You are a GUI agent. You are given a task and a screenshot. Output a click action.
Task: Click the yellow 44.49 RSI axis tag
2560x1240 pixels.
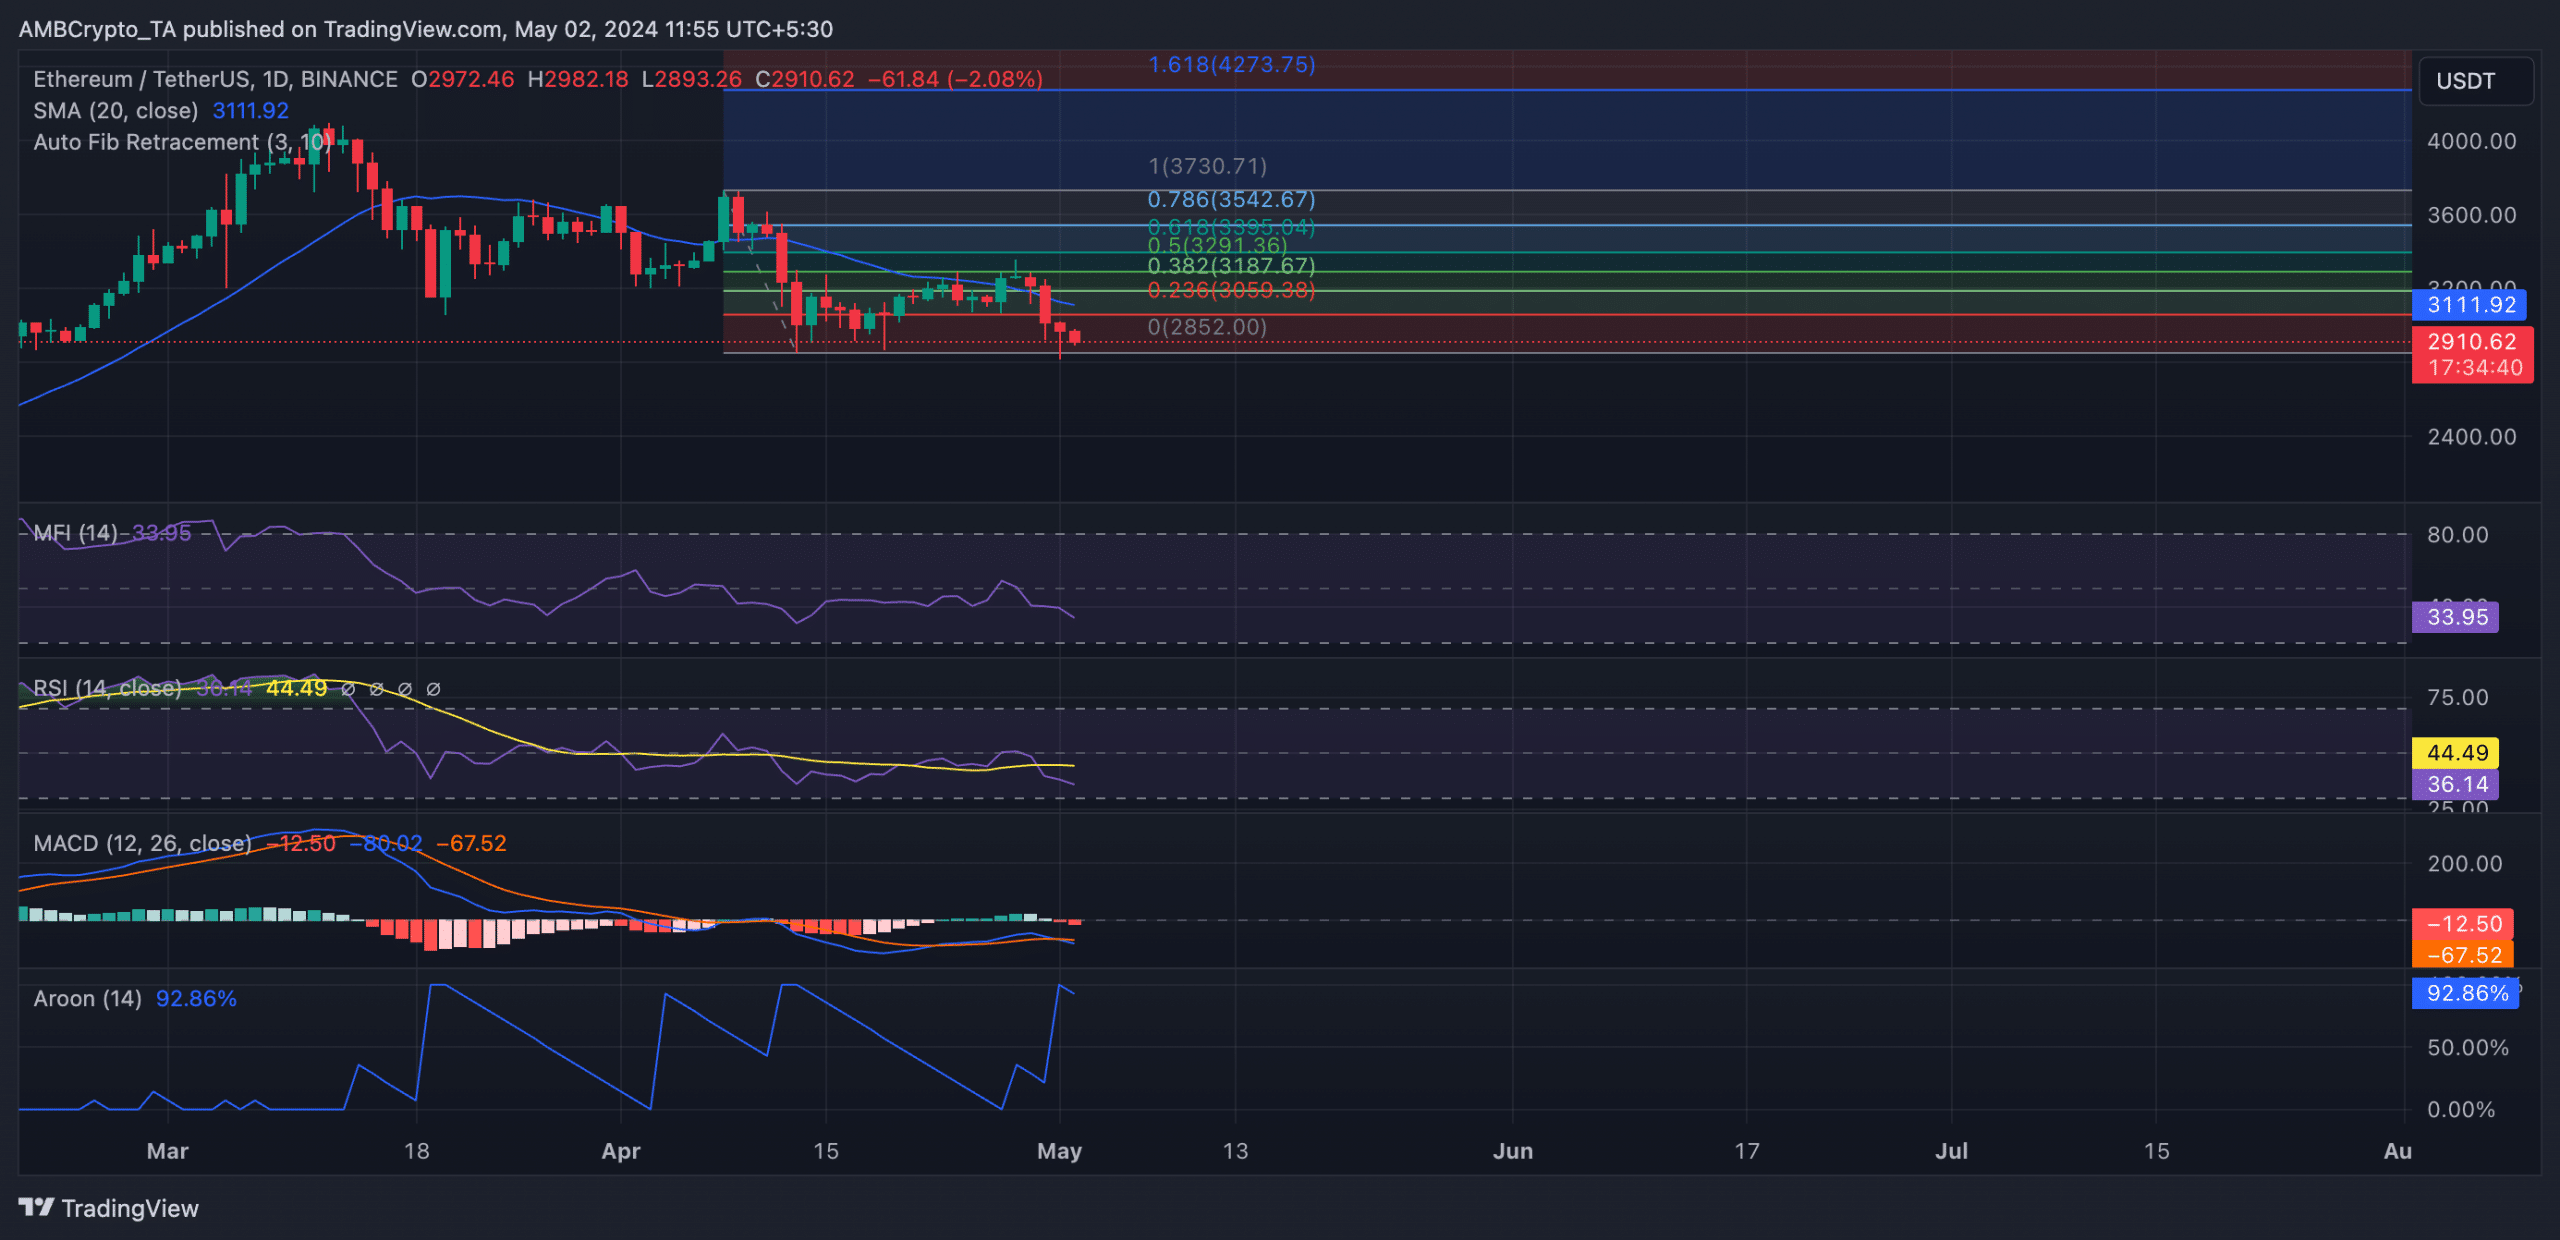pos(2455,752)
